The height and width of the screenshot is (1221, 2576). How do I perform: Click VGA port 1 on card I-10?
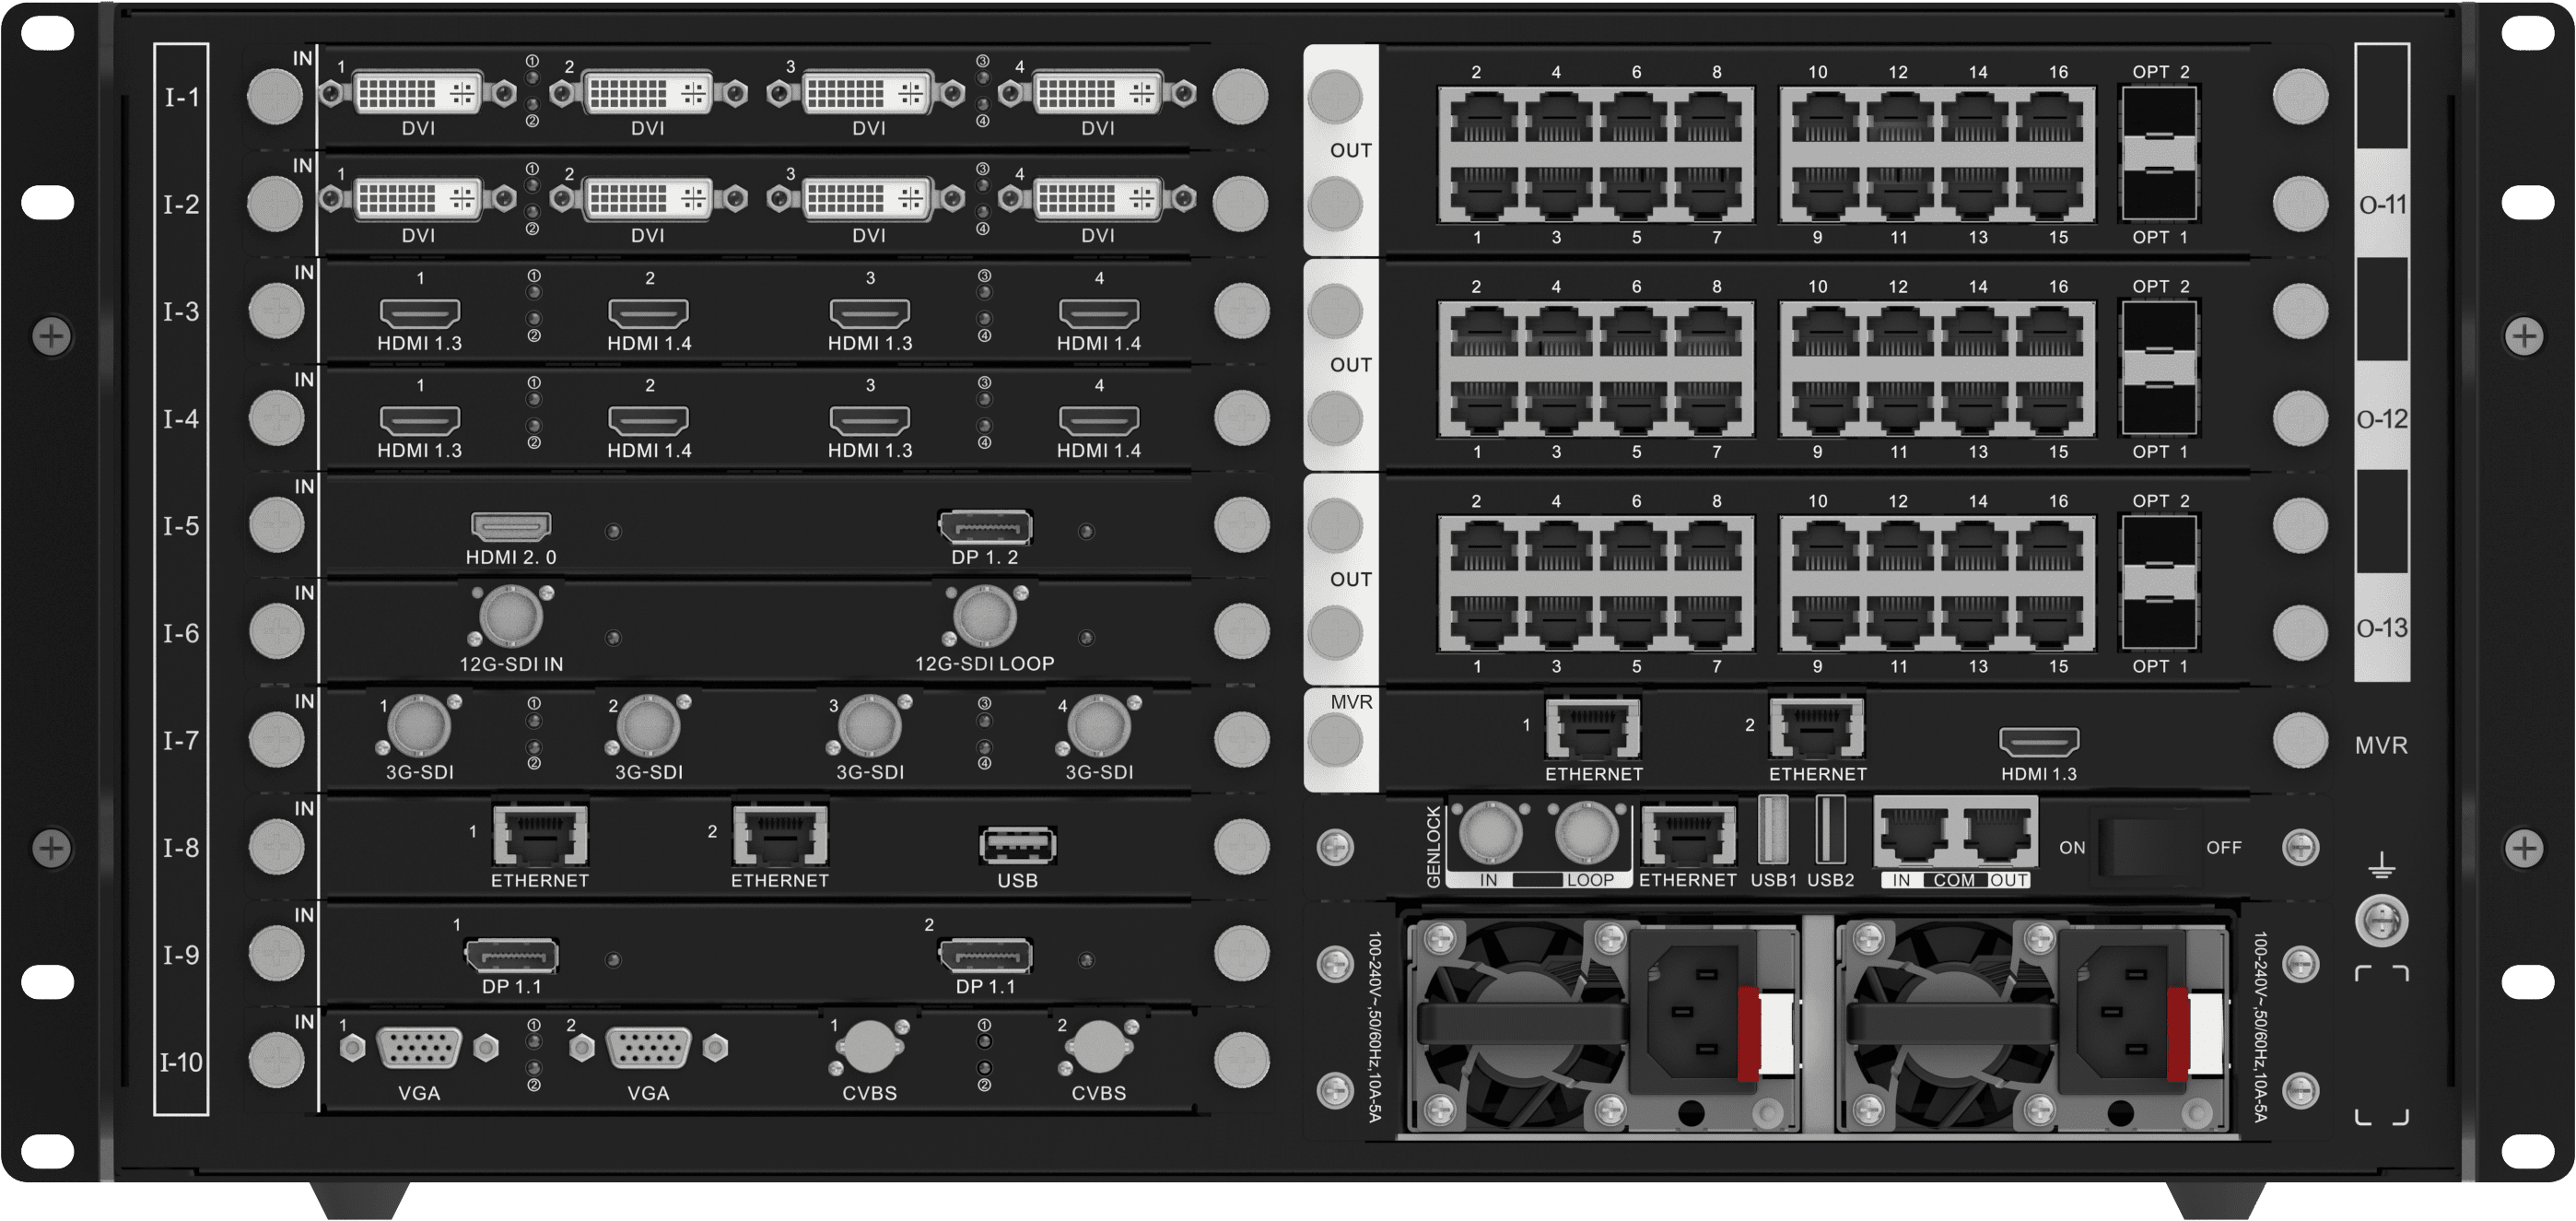pos(419,1047)
